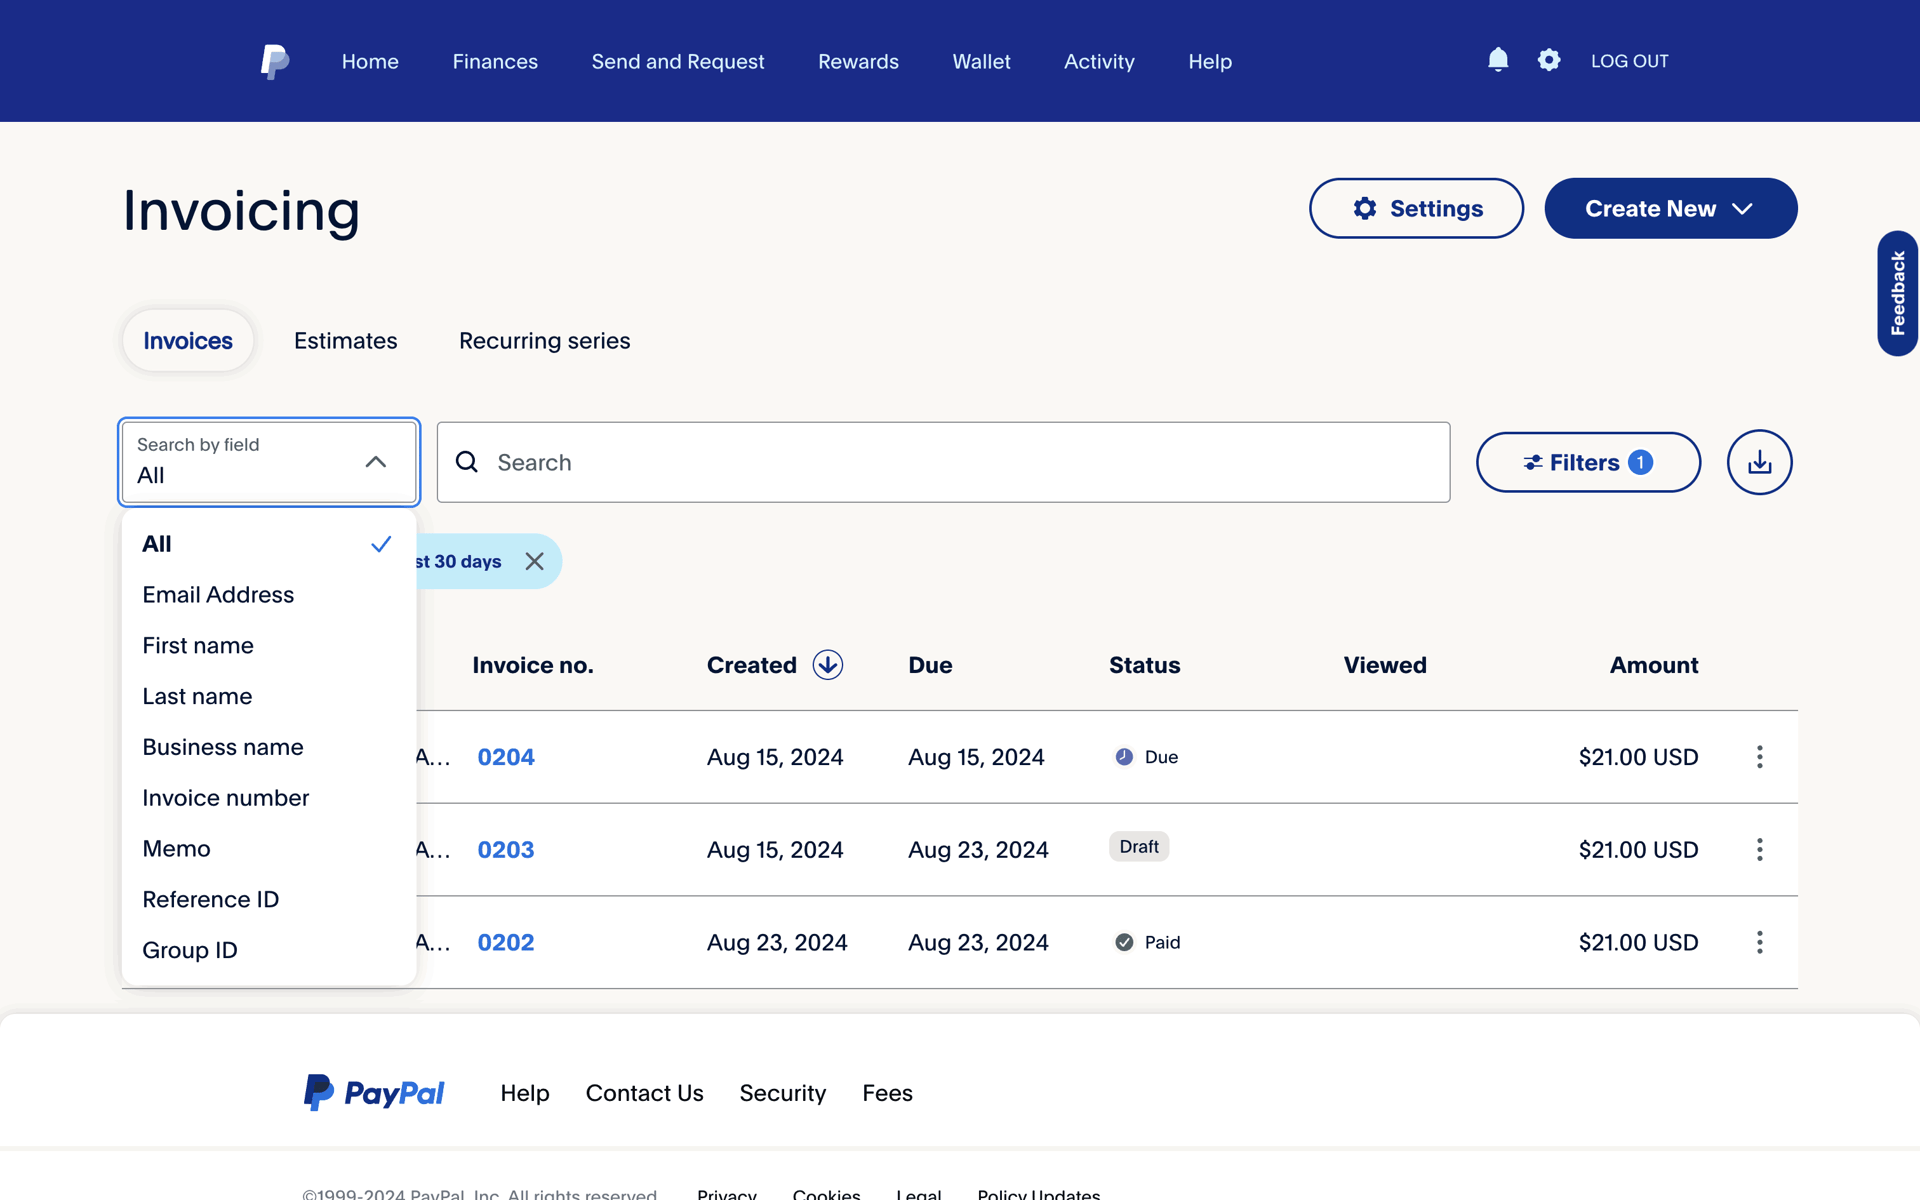Toggle sort arrow next to Created
This screenshot has width=1920, height=1200.
coord(827,665)
